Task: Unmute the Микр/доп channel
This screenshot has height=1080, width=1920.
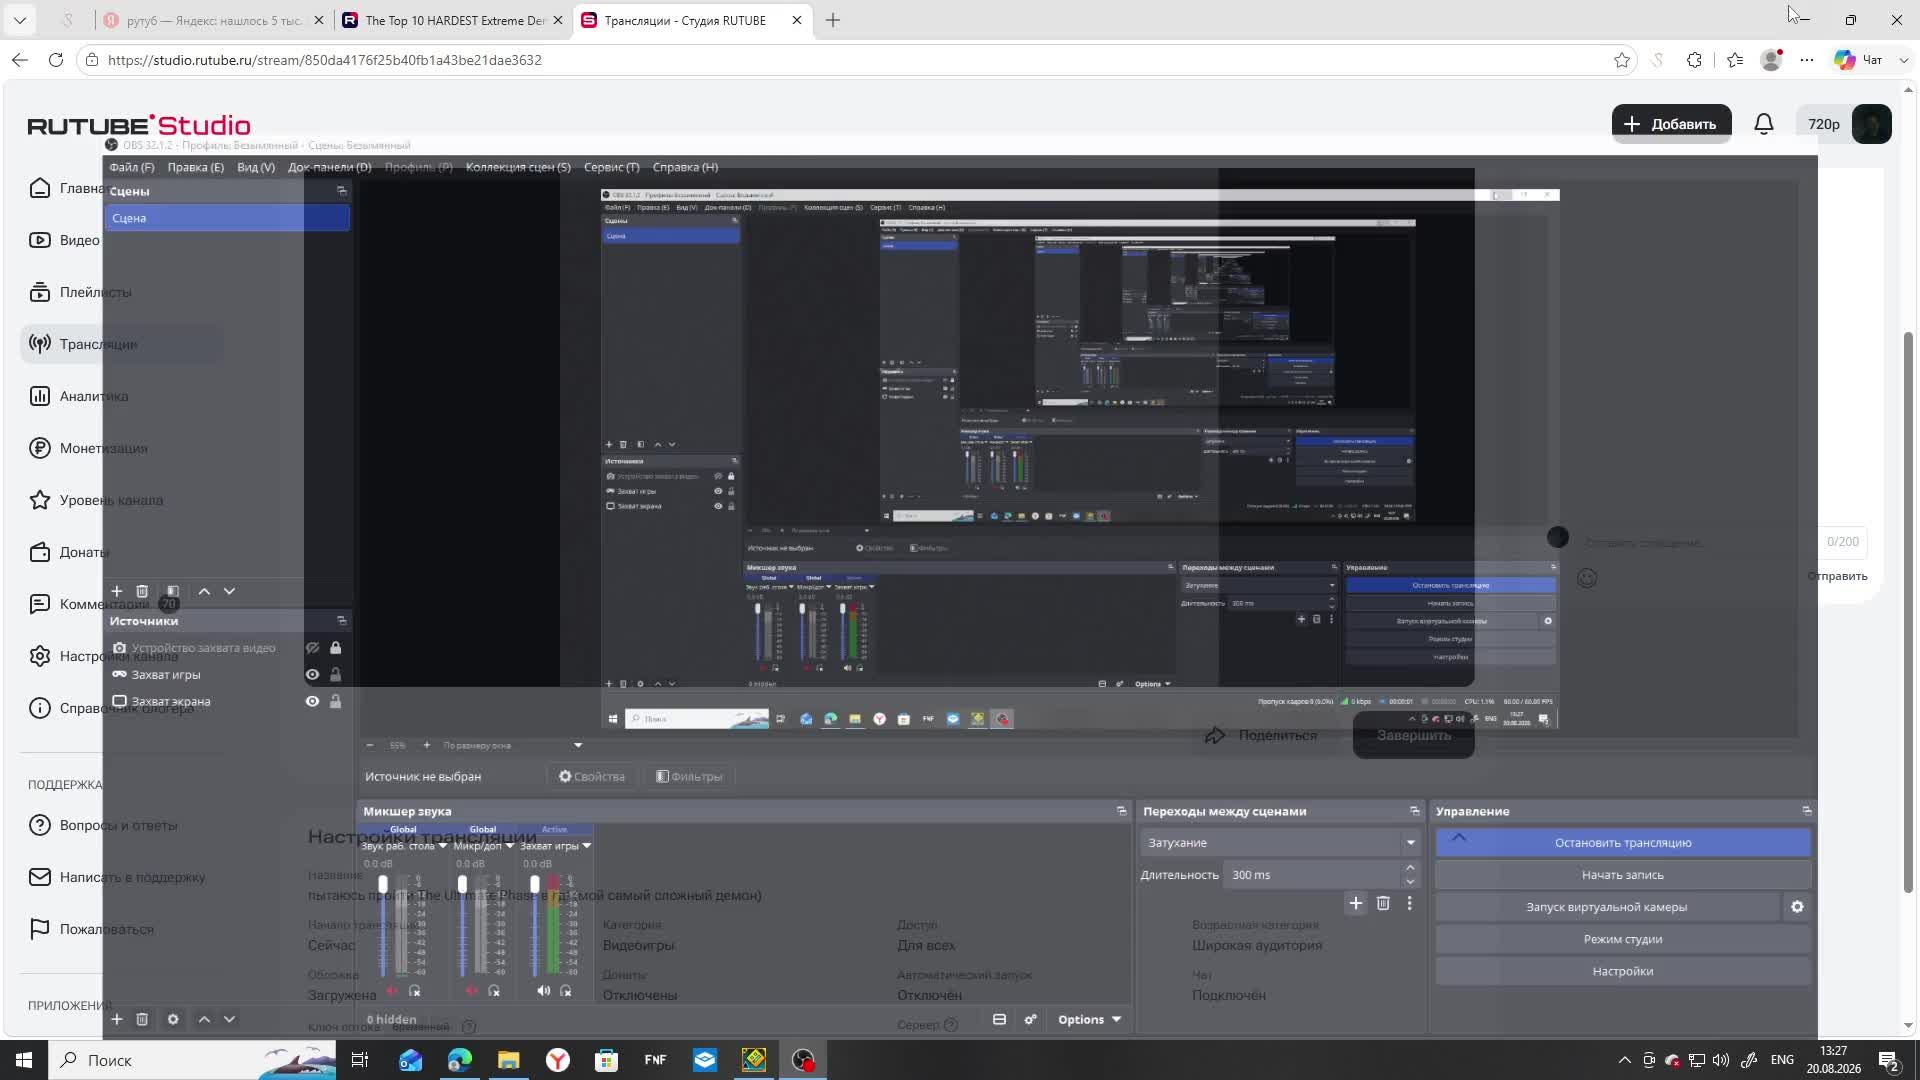Action: pyautogui.click(x=471, y=991)
